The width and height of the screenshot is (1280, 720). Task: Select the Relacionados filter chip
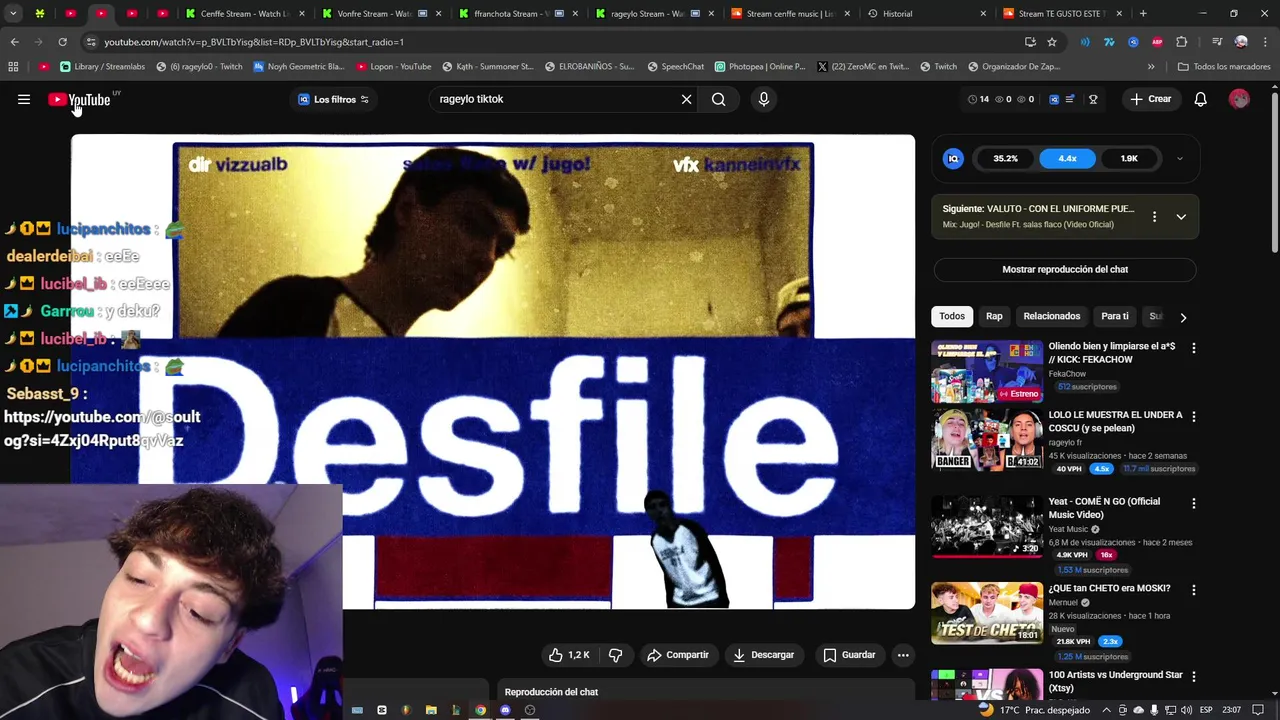pyautogui.click(x=1051, y=316)
